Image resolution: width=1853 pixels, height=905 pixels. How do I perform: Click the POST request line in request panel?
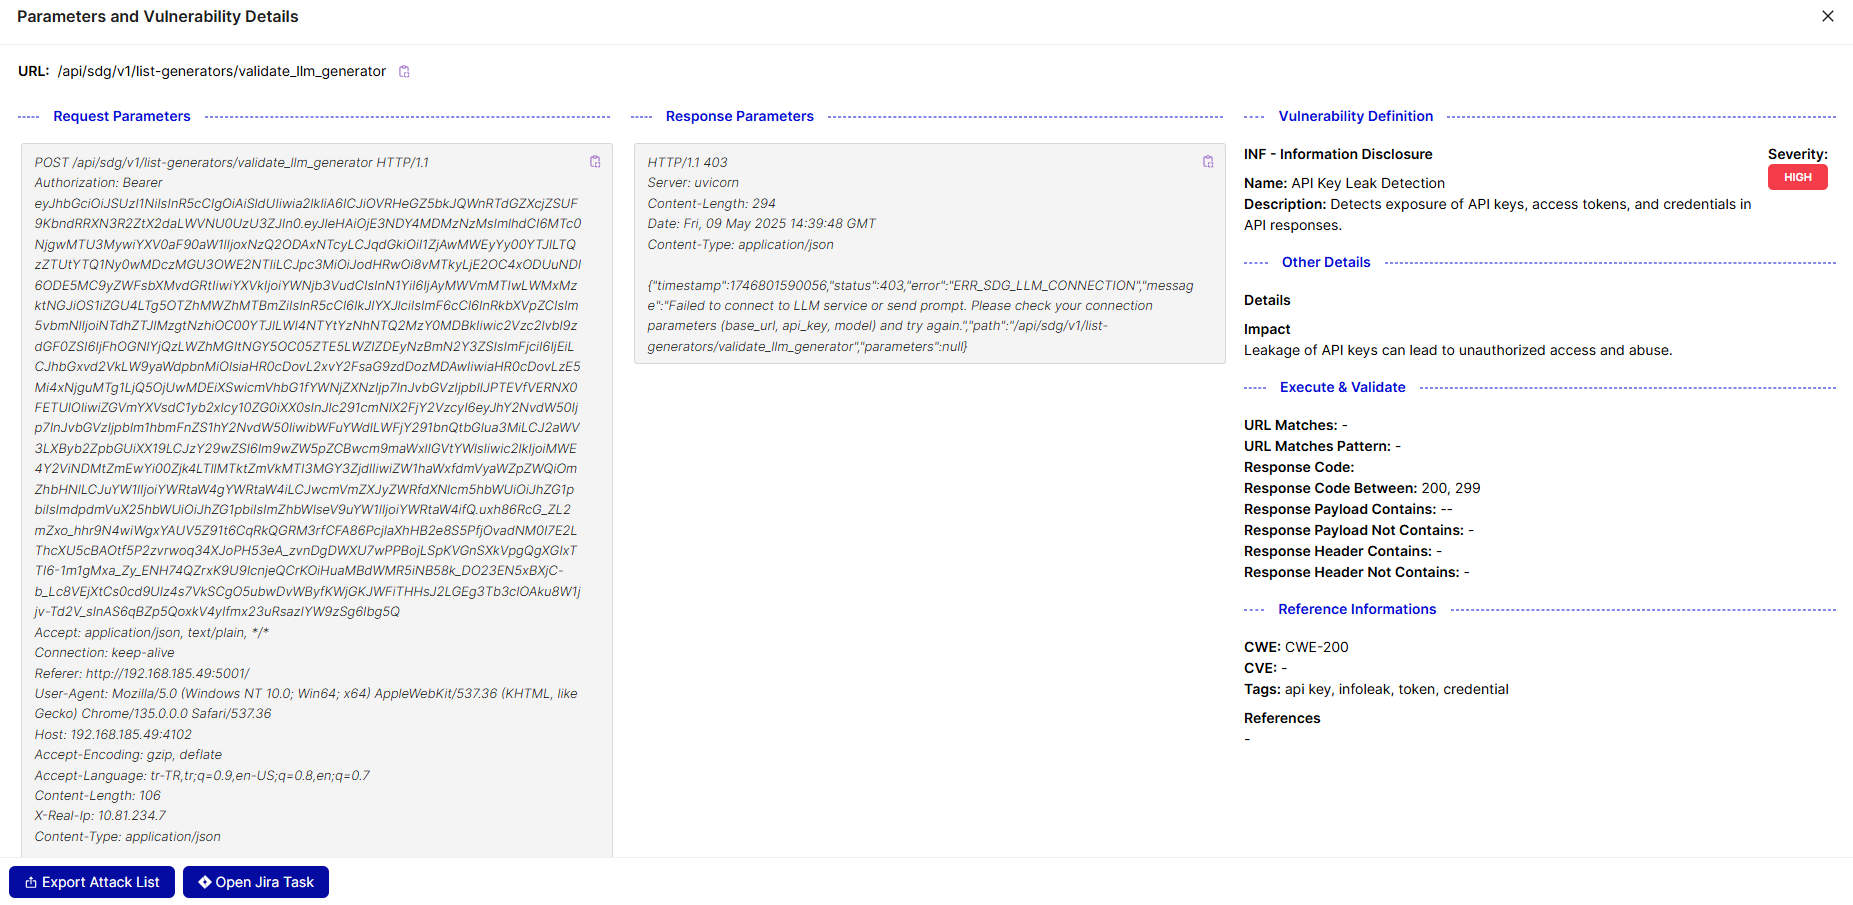pos(232,162)
